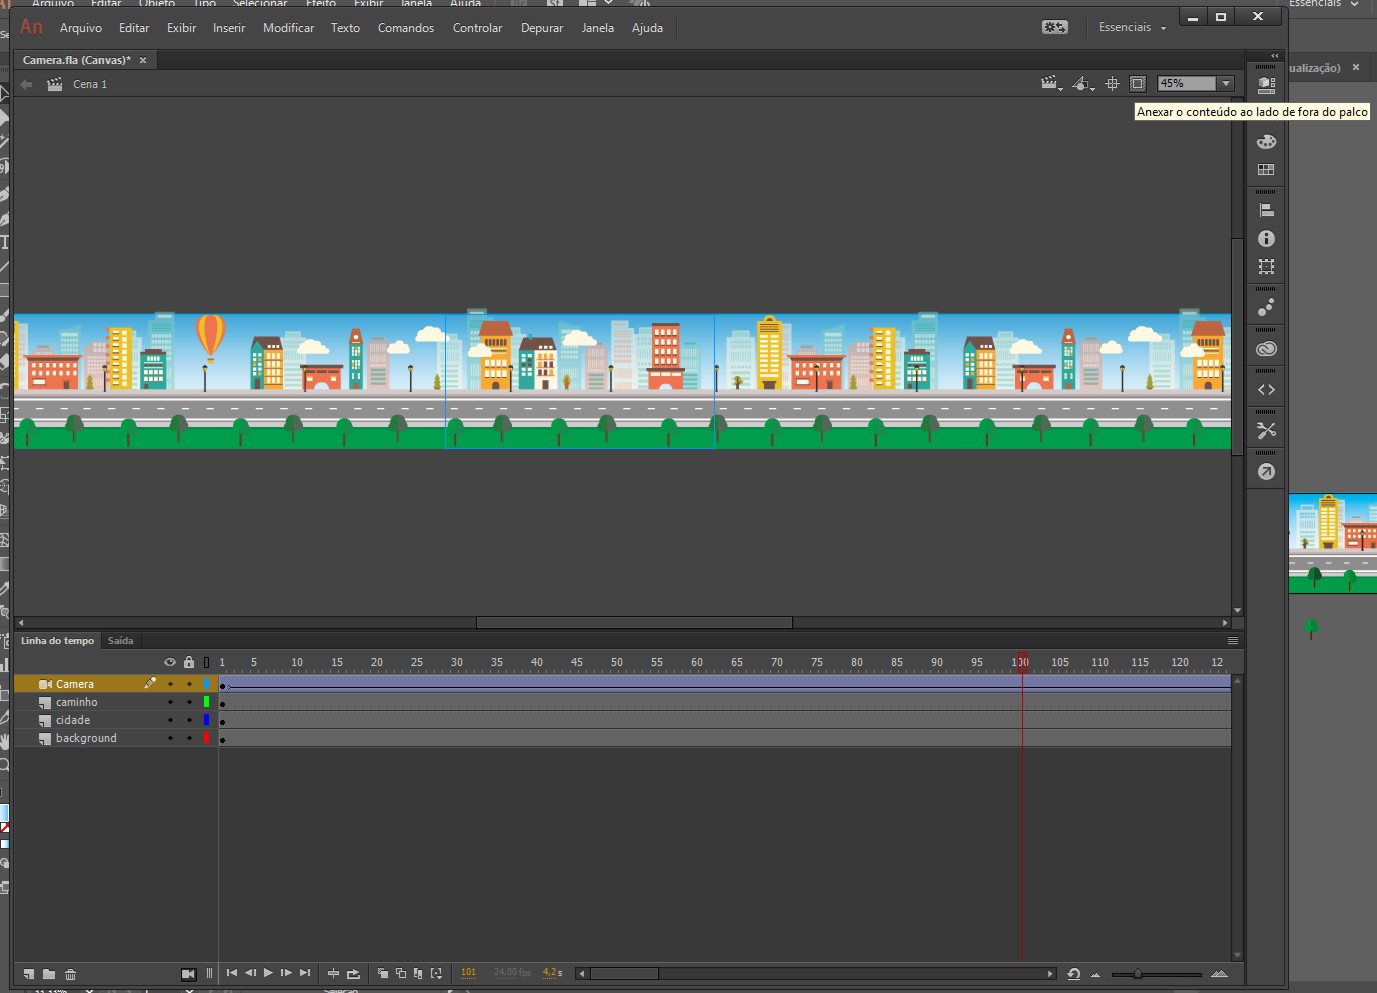Click the back arrow beside Cena 1

(27, 84)
